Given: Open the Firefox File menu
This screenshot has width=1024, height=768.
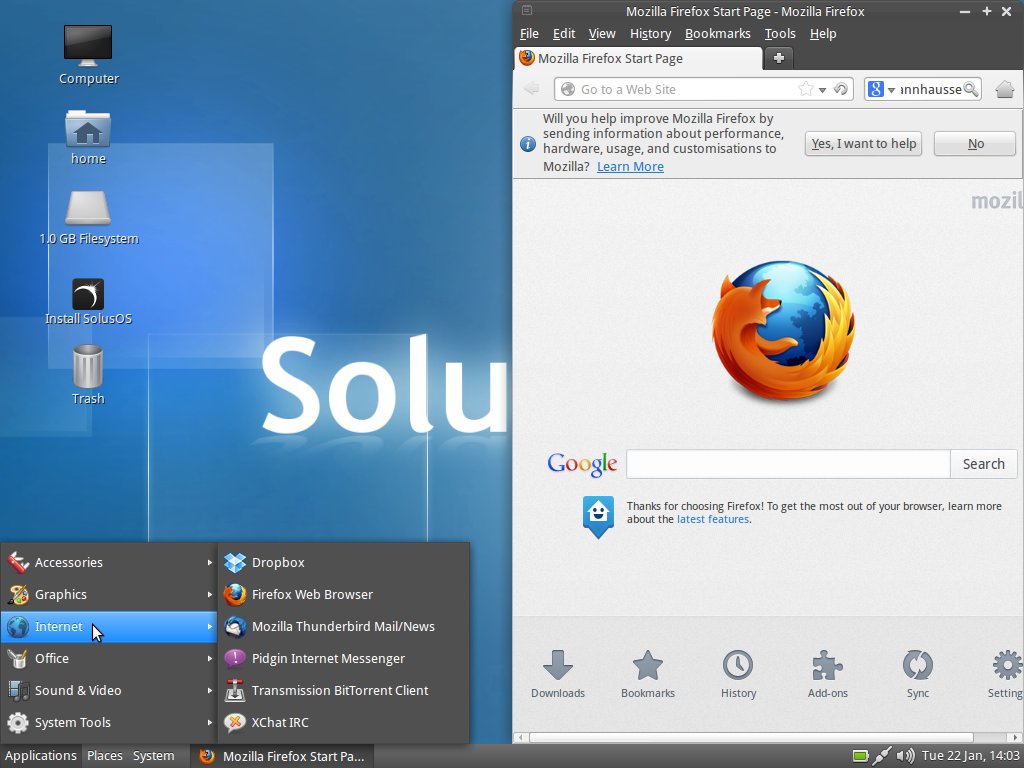Looking at the screenshot, I should tap(529, 34).
